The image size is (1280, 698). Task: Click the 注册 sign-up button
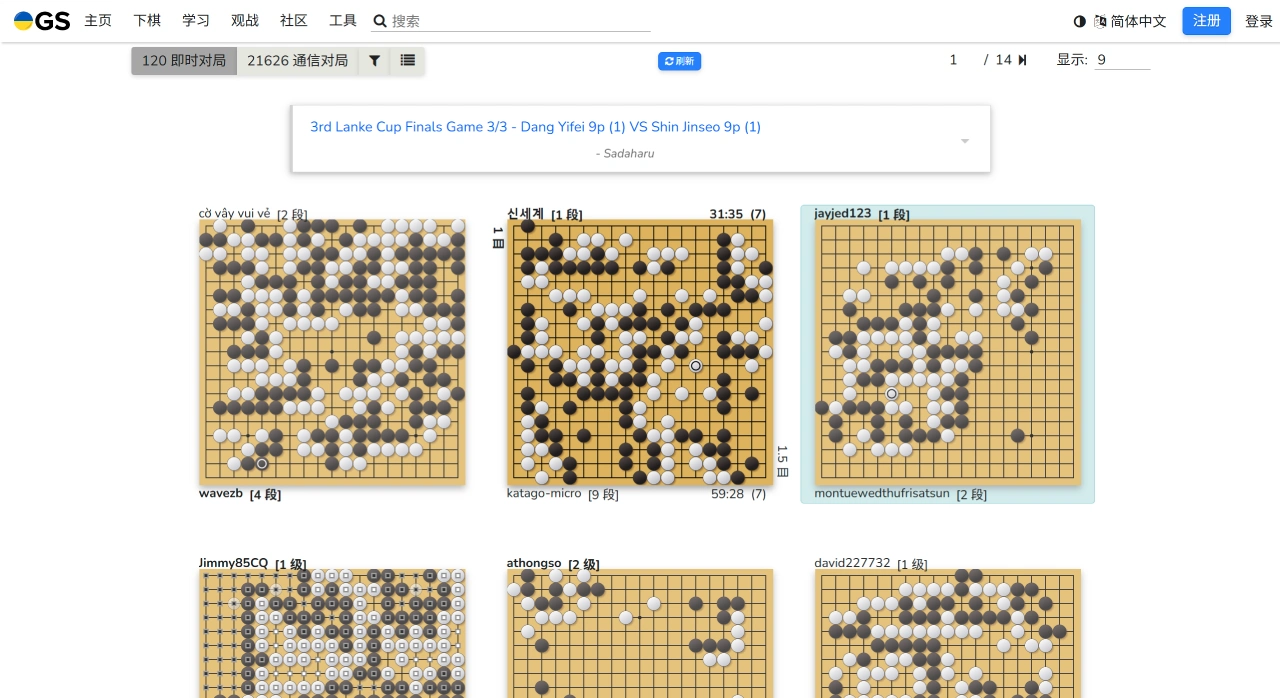[1206, 21]
